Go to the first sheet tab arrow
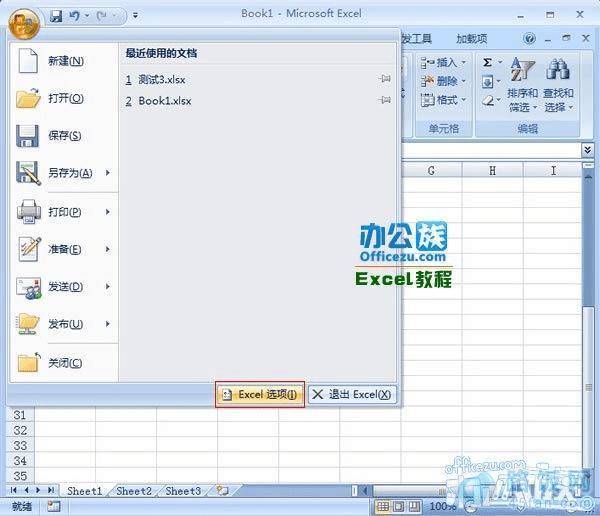This screenshot has height=516, width=600. [14, 490]
